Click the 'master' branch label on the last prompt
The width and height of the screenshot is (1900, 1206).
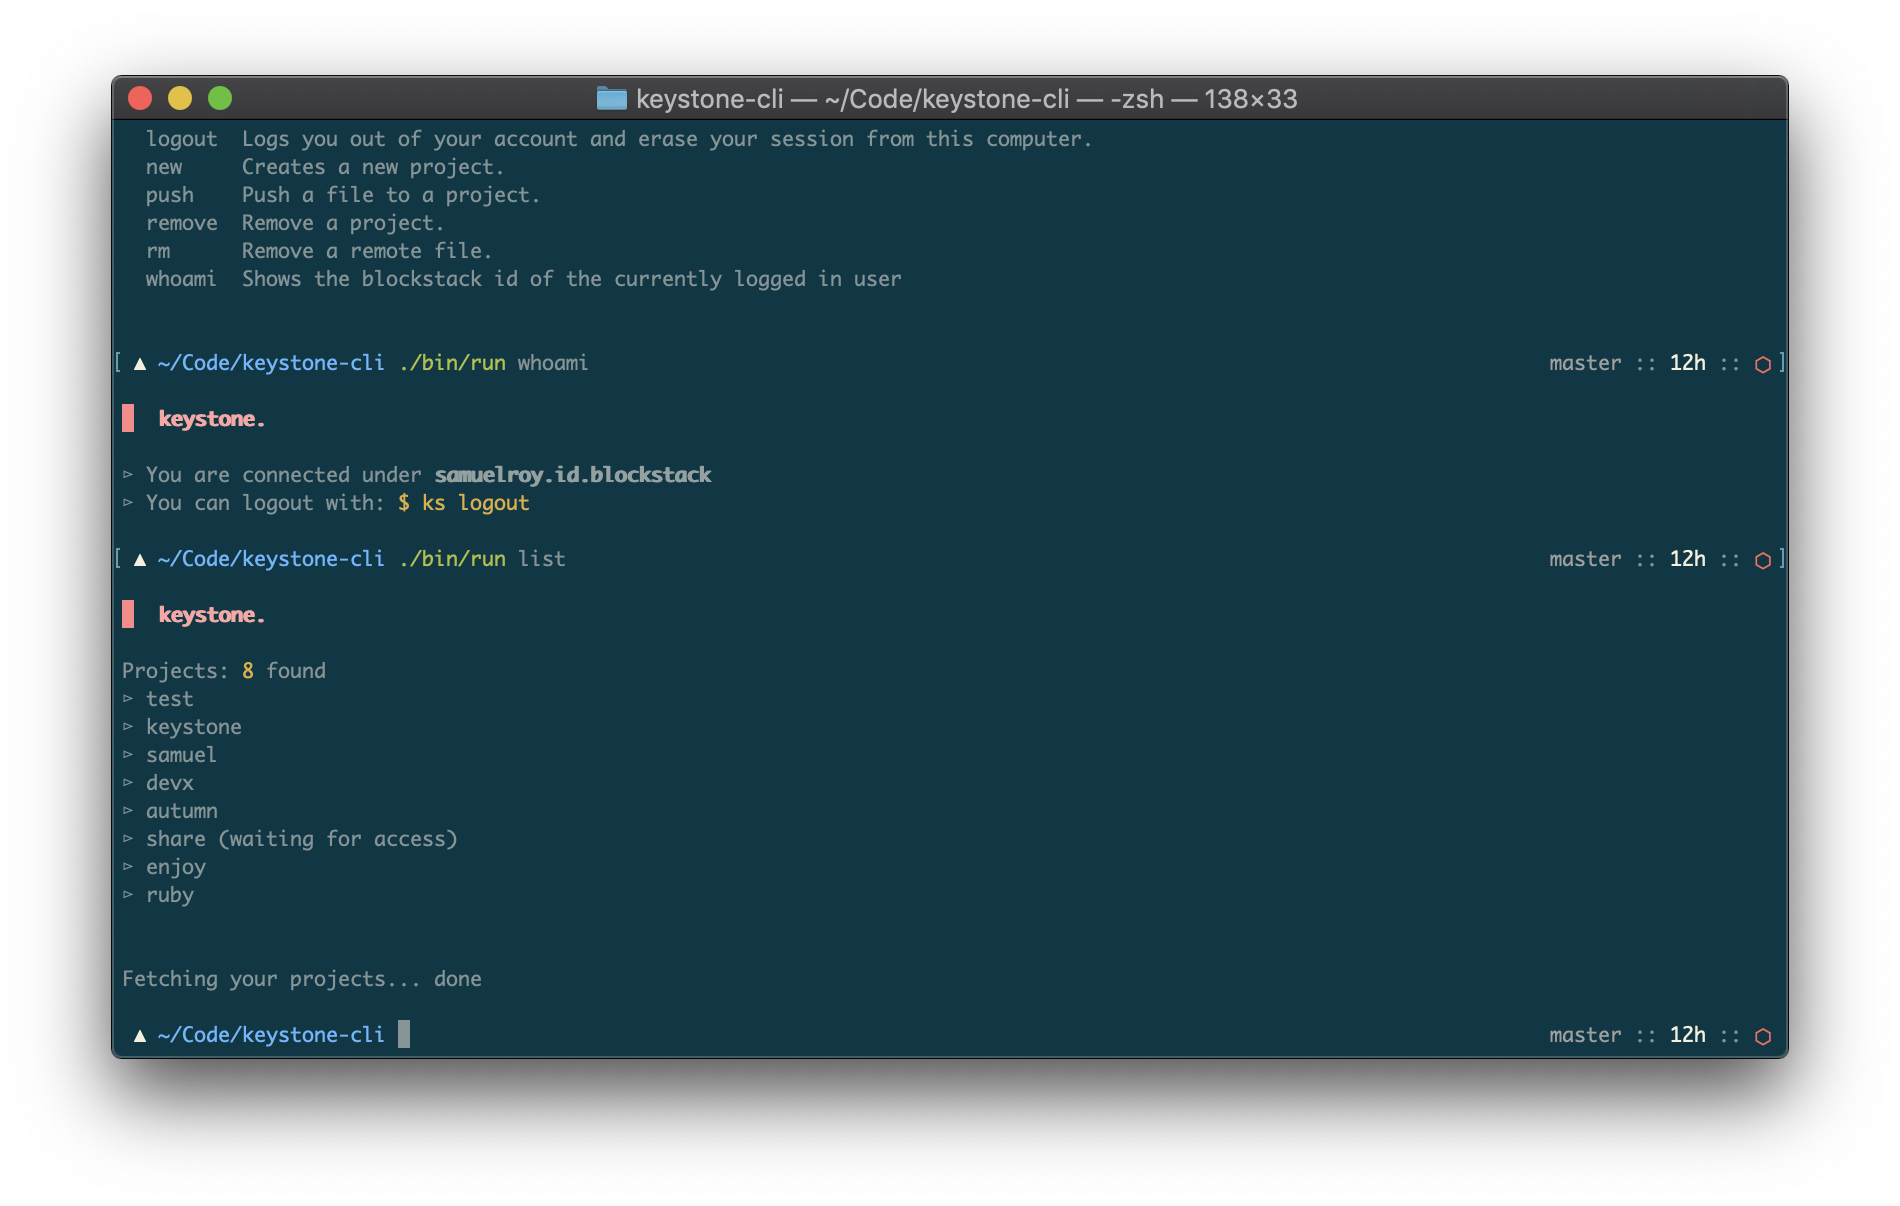(x=1585, y=1035)
